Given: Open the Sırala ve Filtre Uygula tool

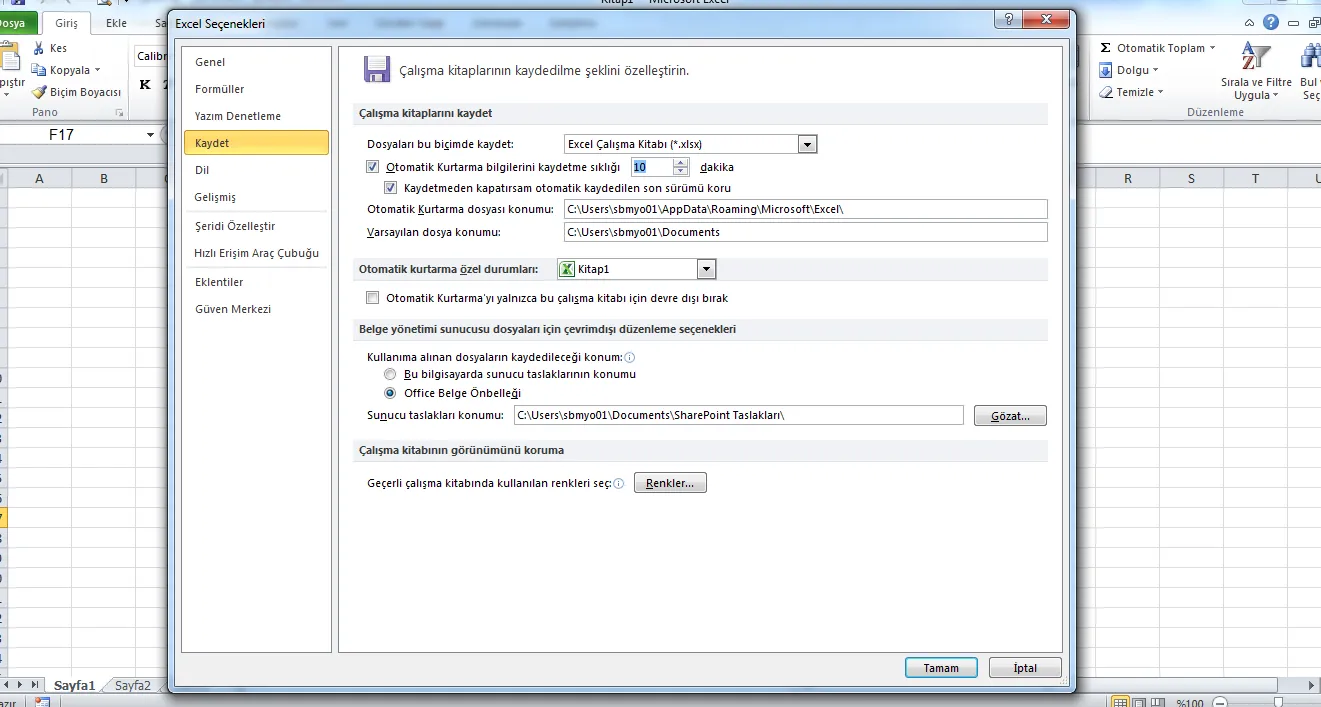Looking at the screenshot, I should tap(1256, 71).
